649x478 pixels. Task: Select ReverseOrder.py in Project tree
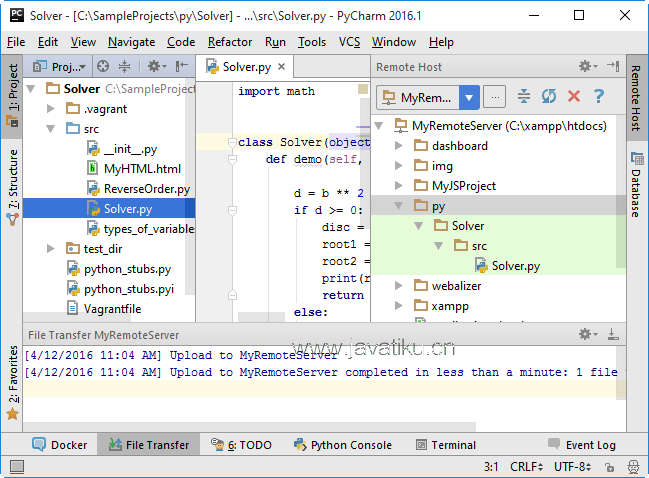138,189
